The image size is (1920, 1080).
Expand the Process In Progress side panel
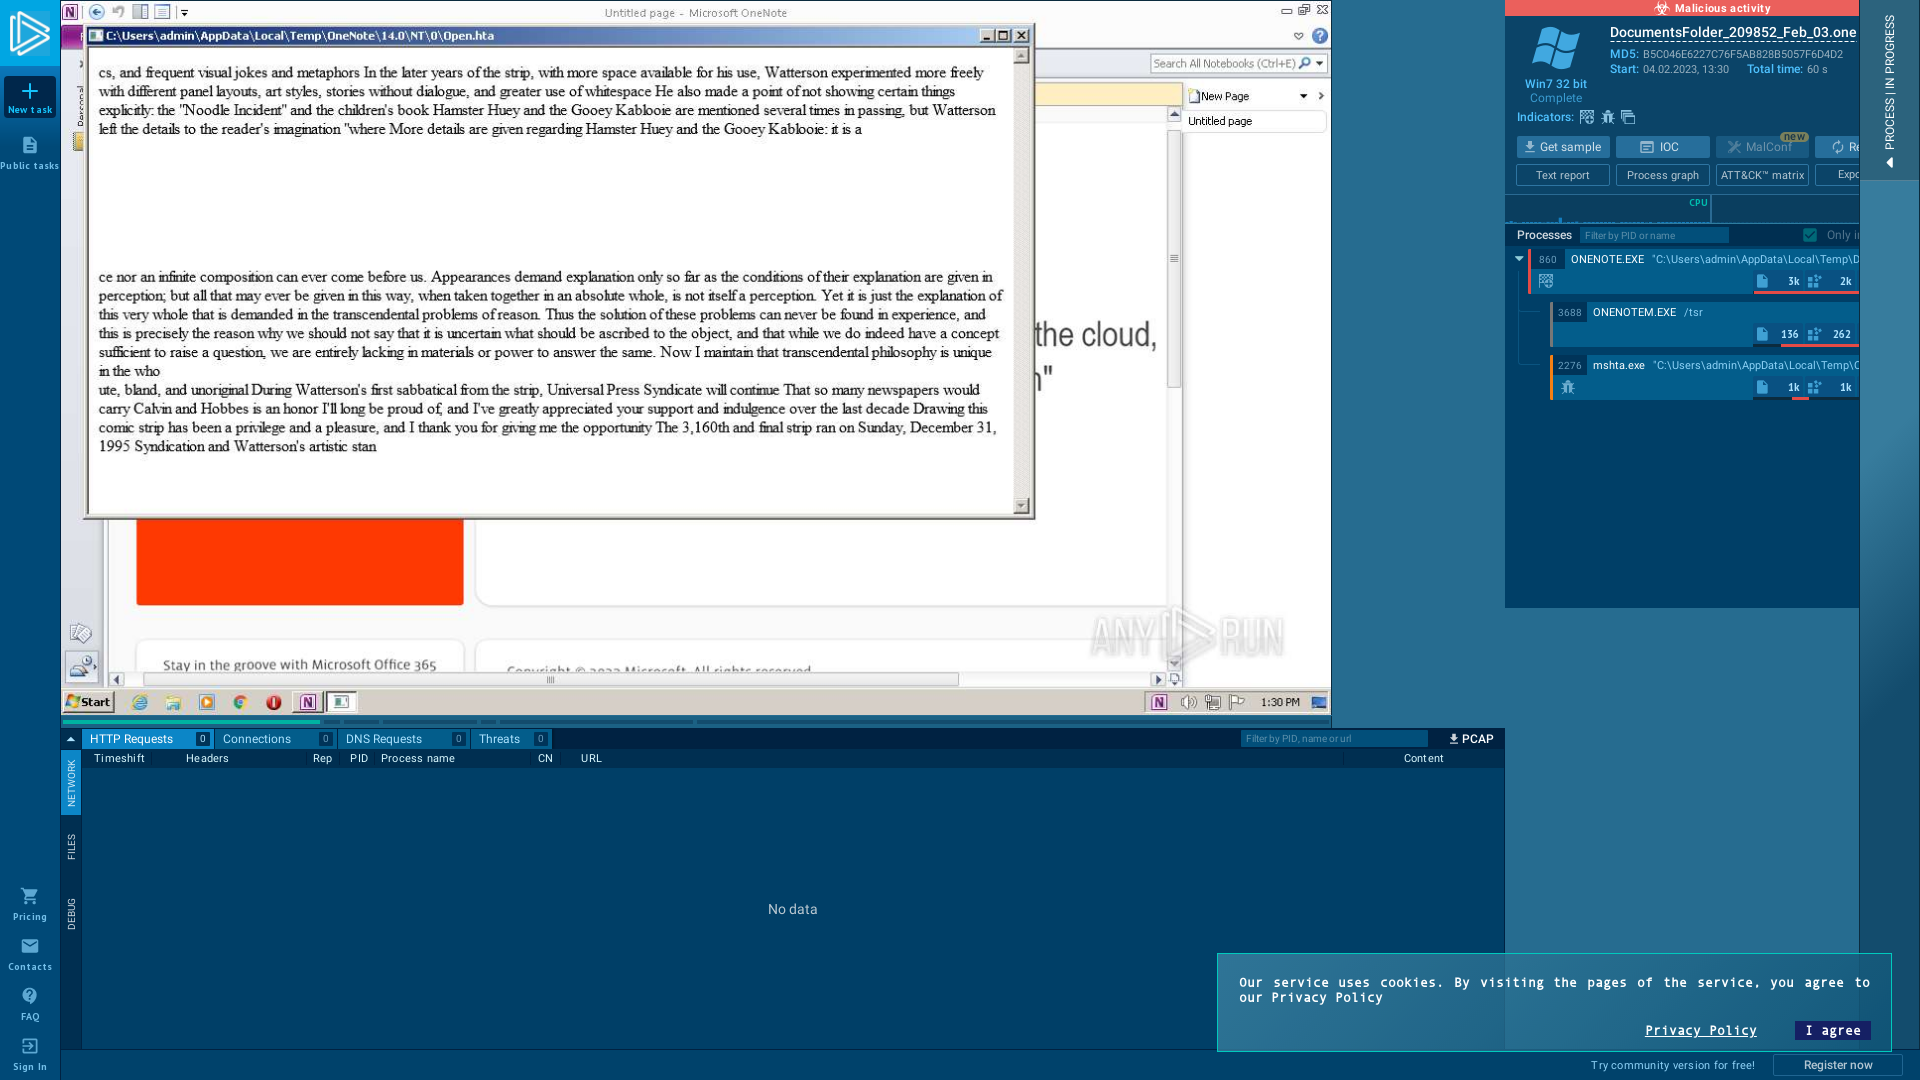(1889, 90)
